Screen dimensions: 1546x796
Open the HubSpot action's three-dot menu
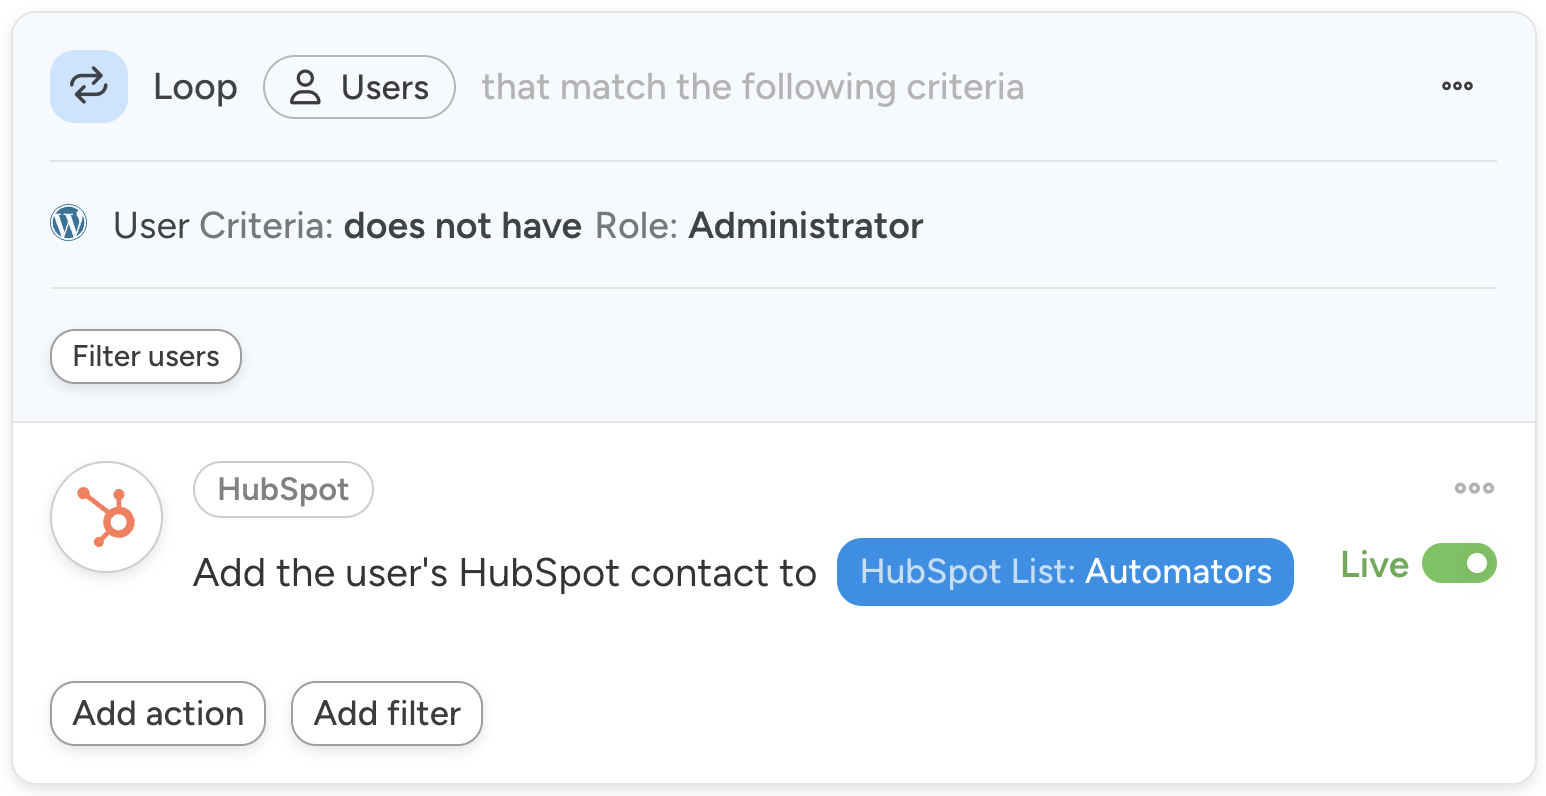click(1474, 489)
